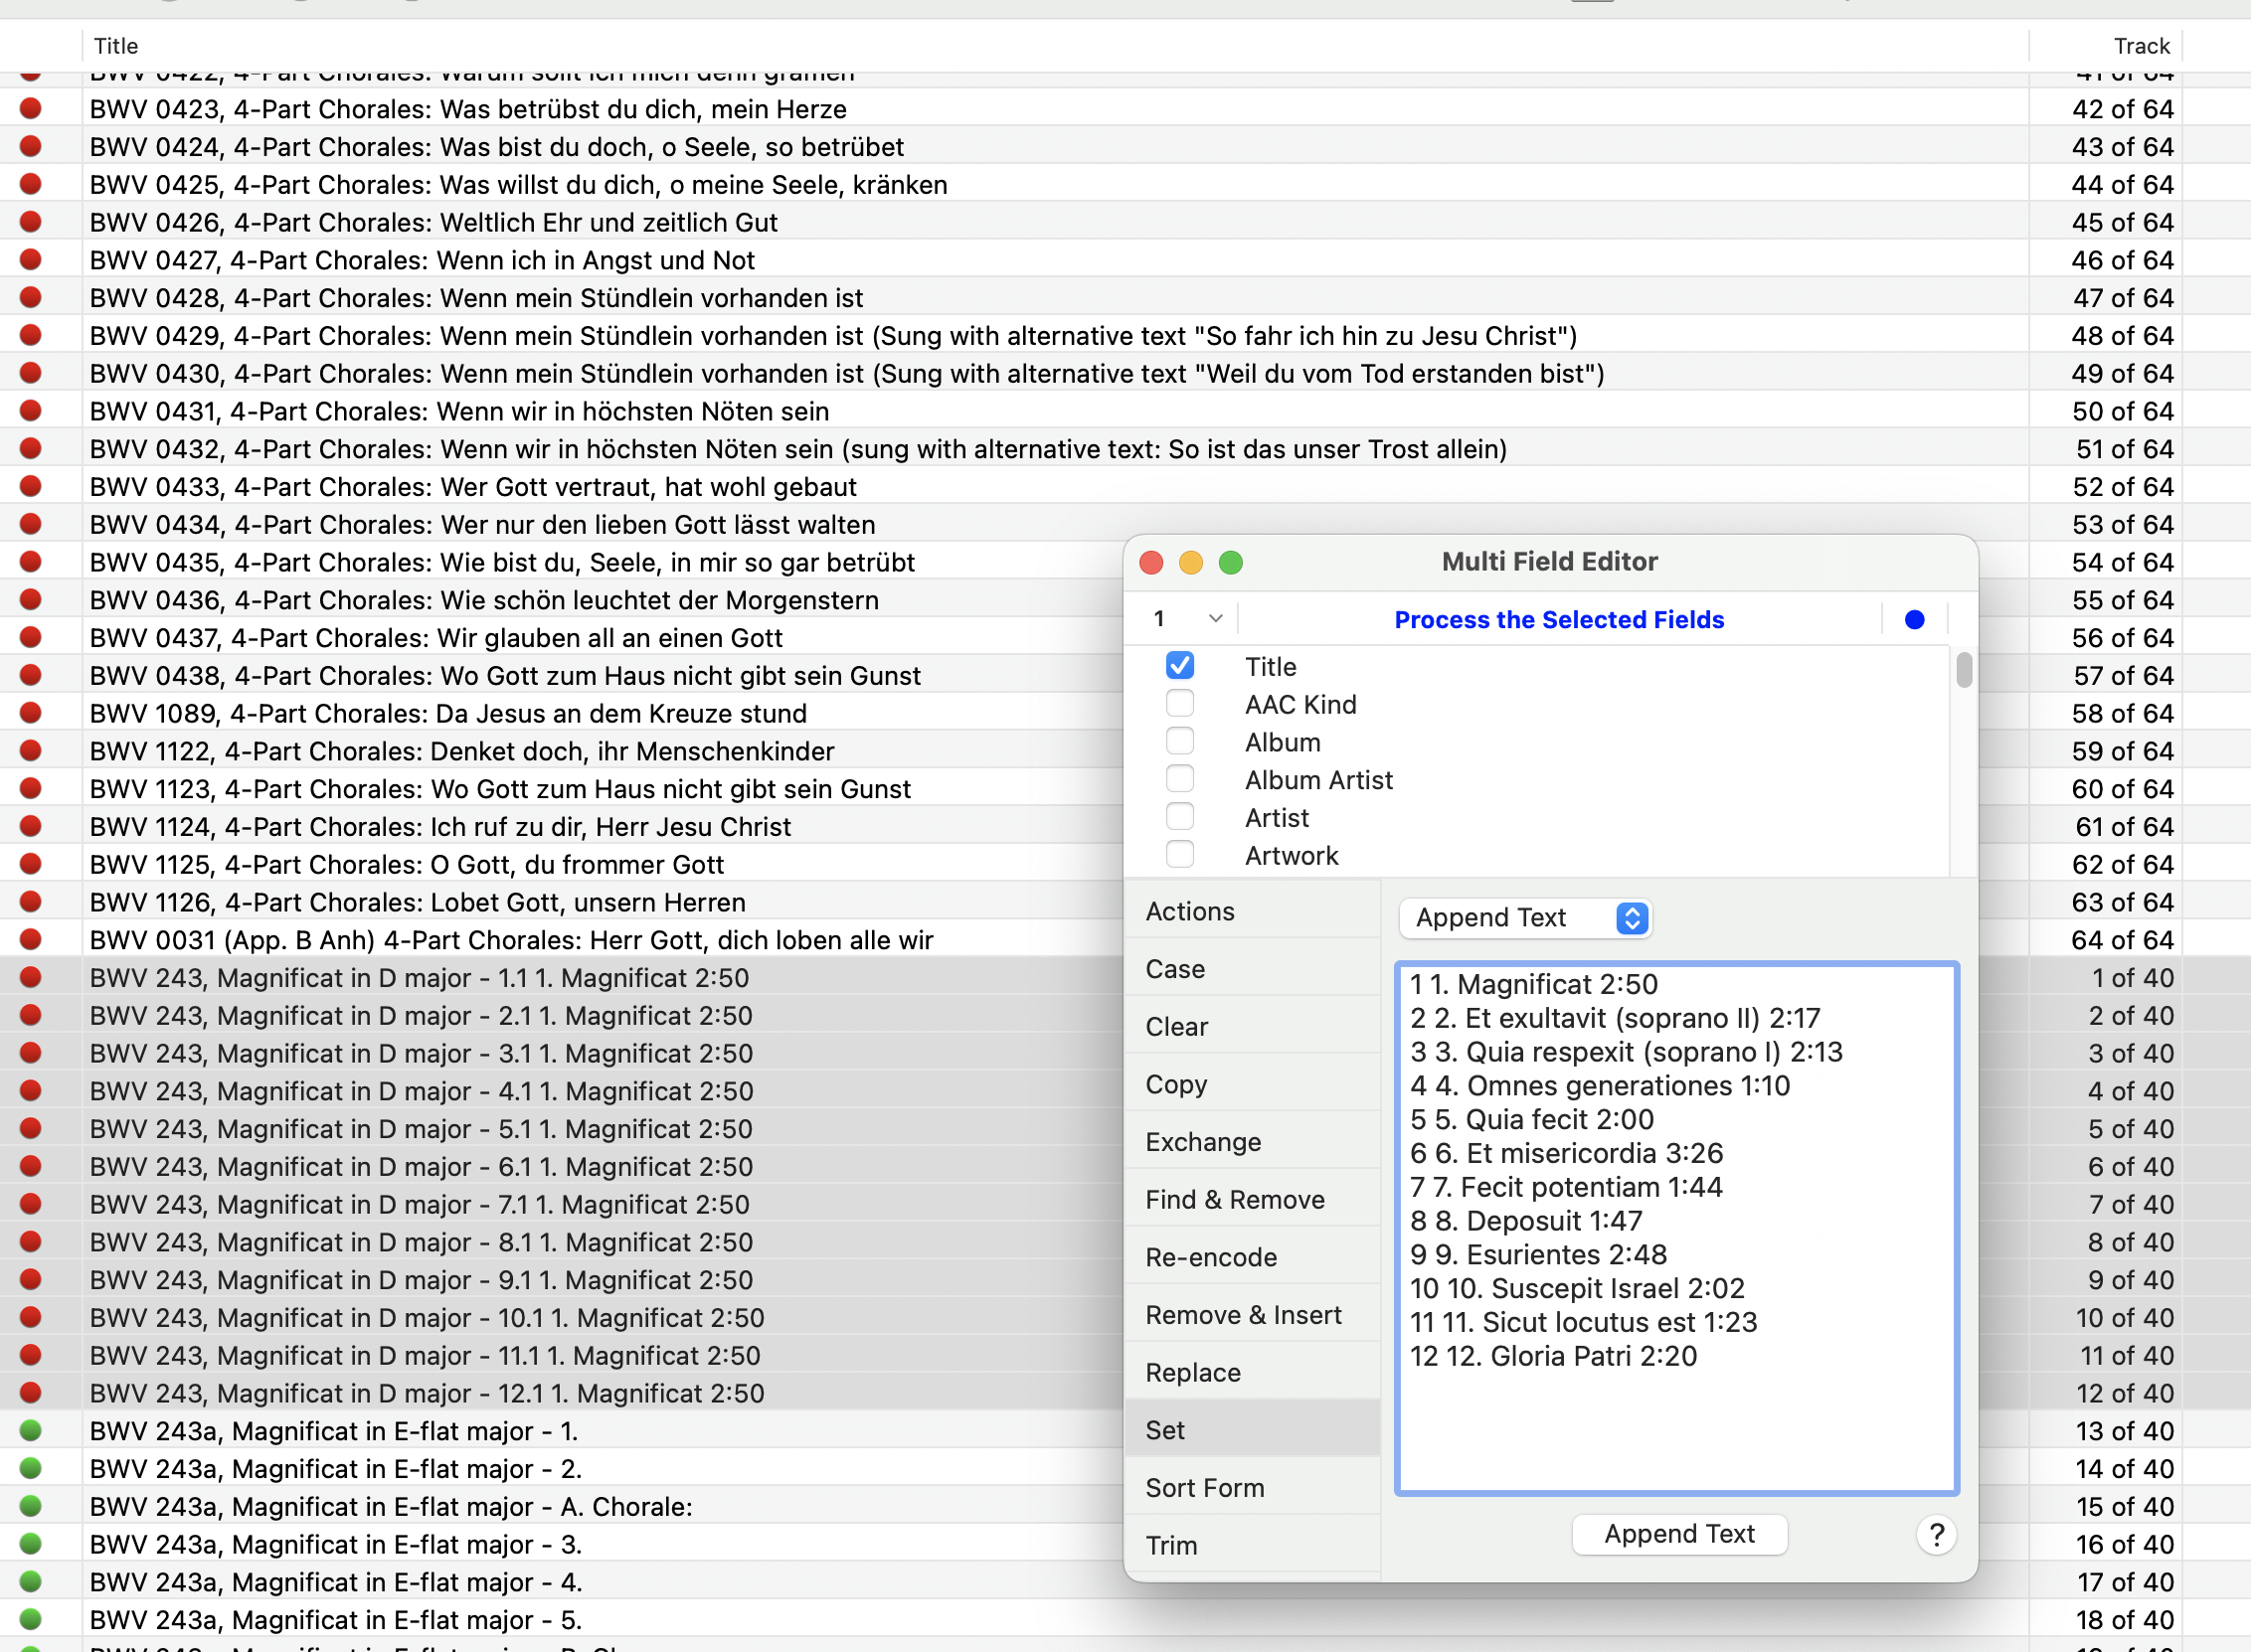Image resolution: width=2251 pixels, height=1652 pixels.
Task: Click the field list scrollbar thumb
Action: click(x=1964, y=671)
